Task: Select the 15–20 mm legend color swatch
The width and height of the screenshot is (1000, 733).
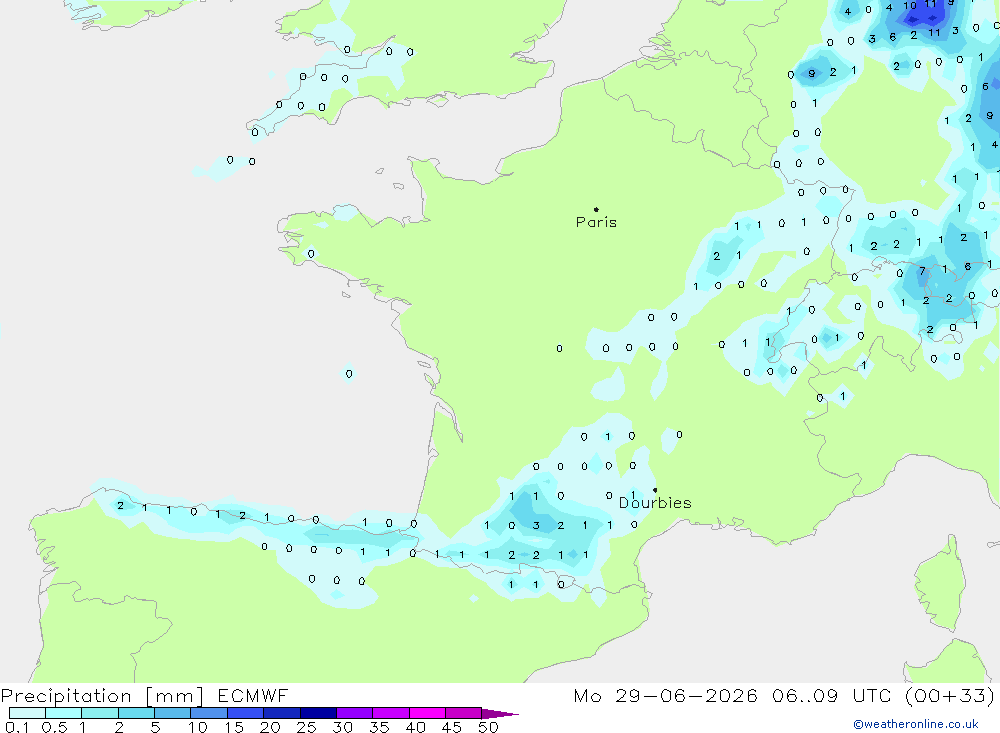Action: [x=245, y=713]
